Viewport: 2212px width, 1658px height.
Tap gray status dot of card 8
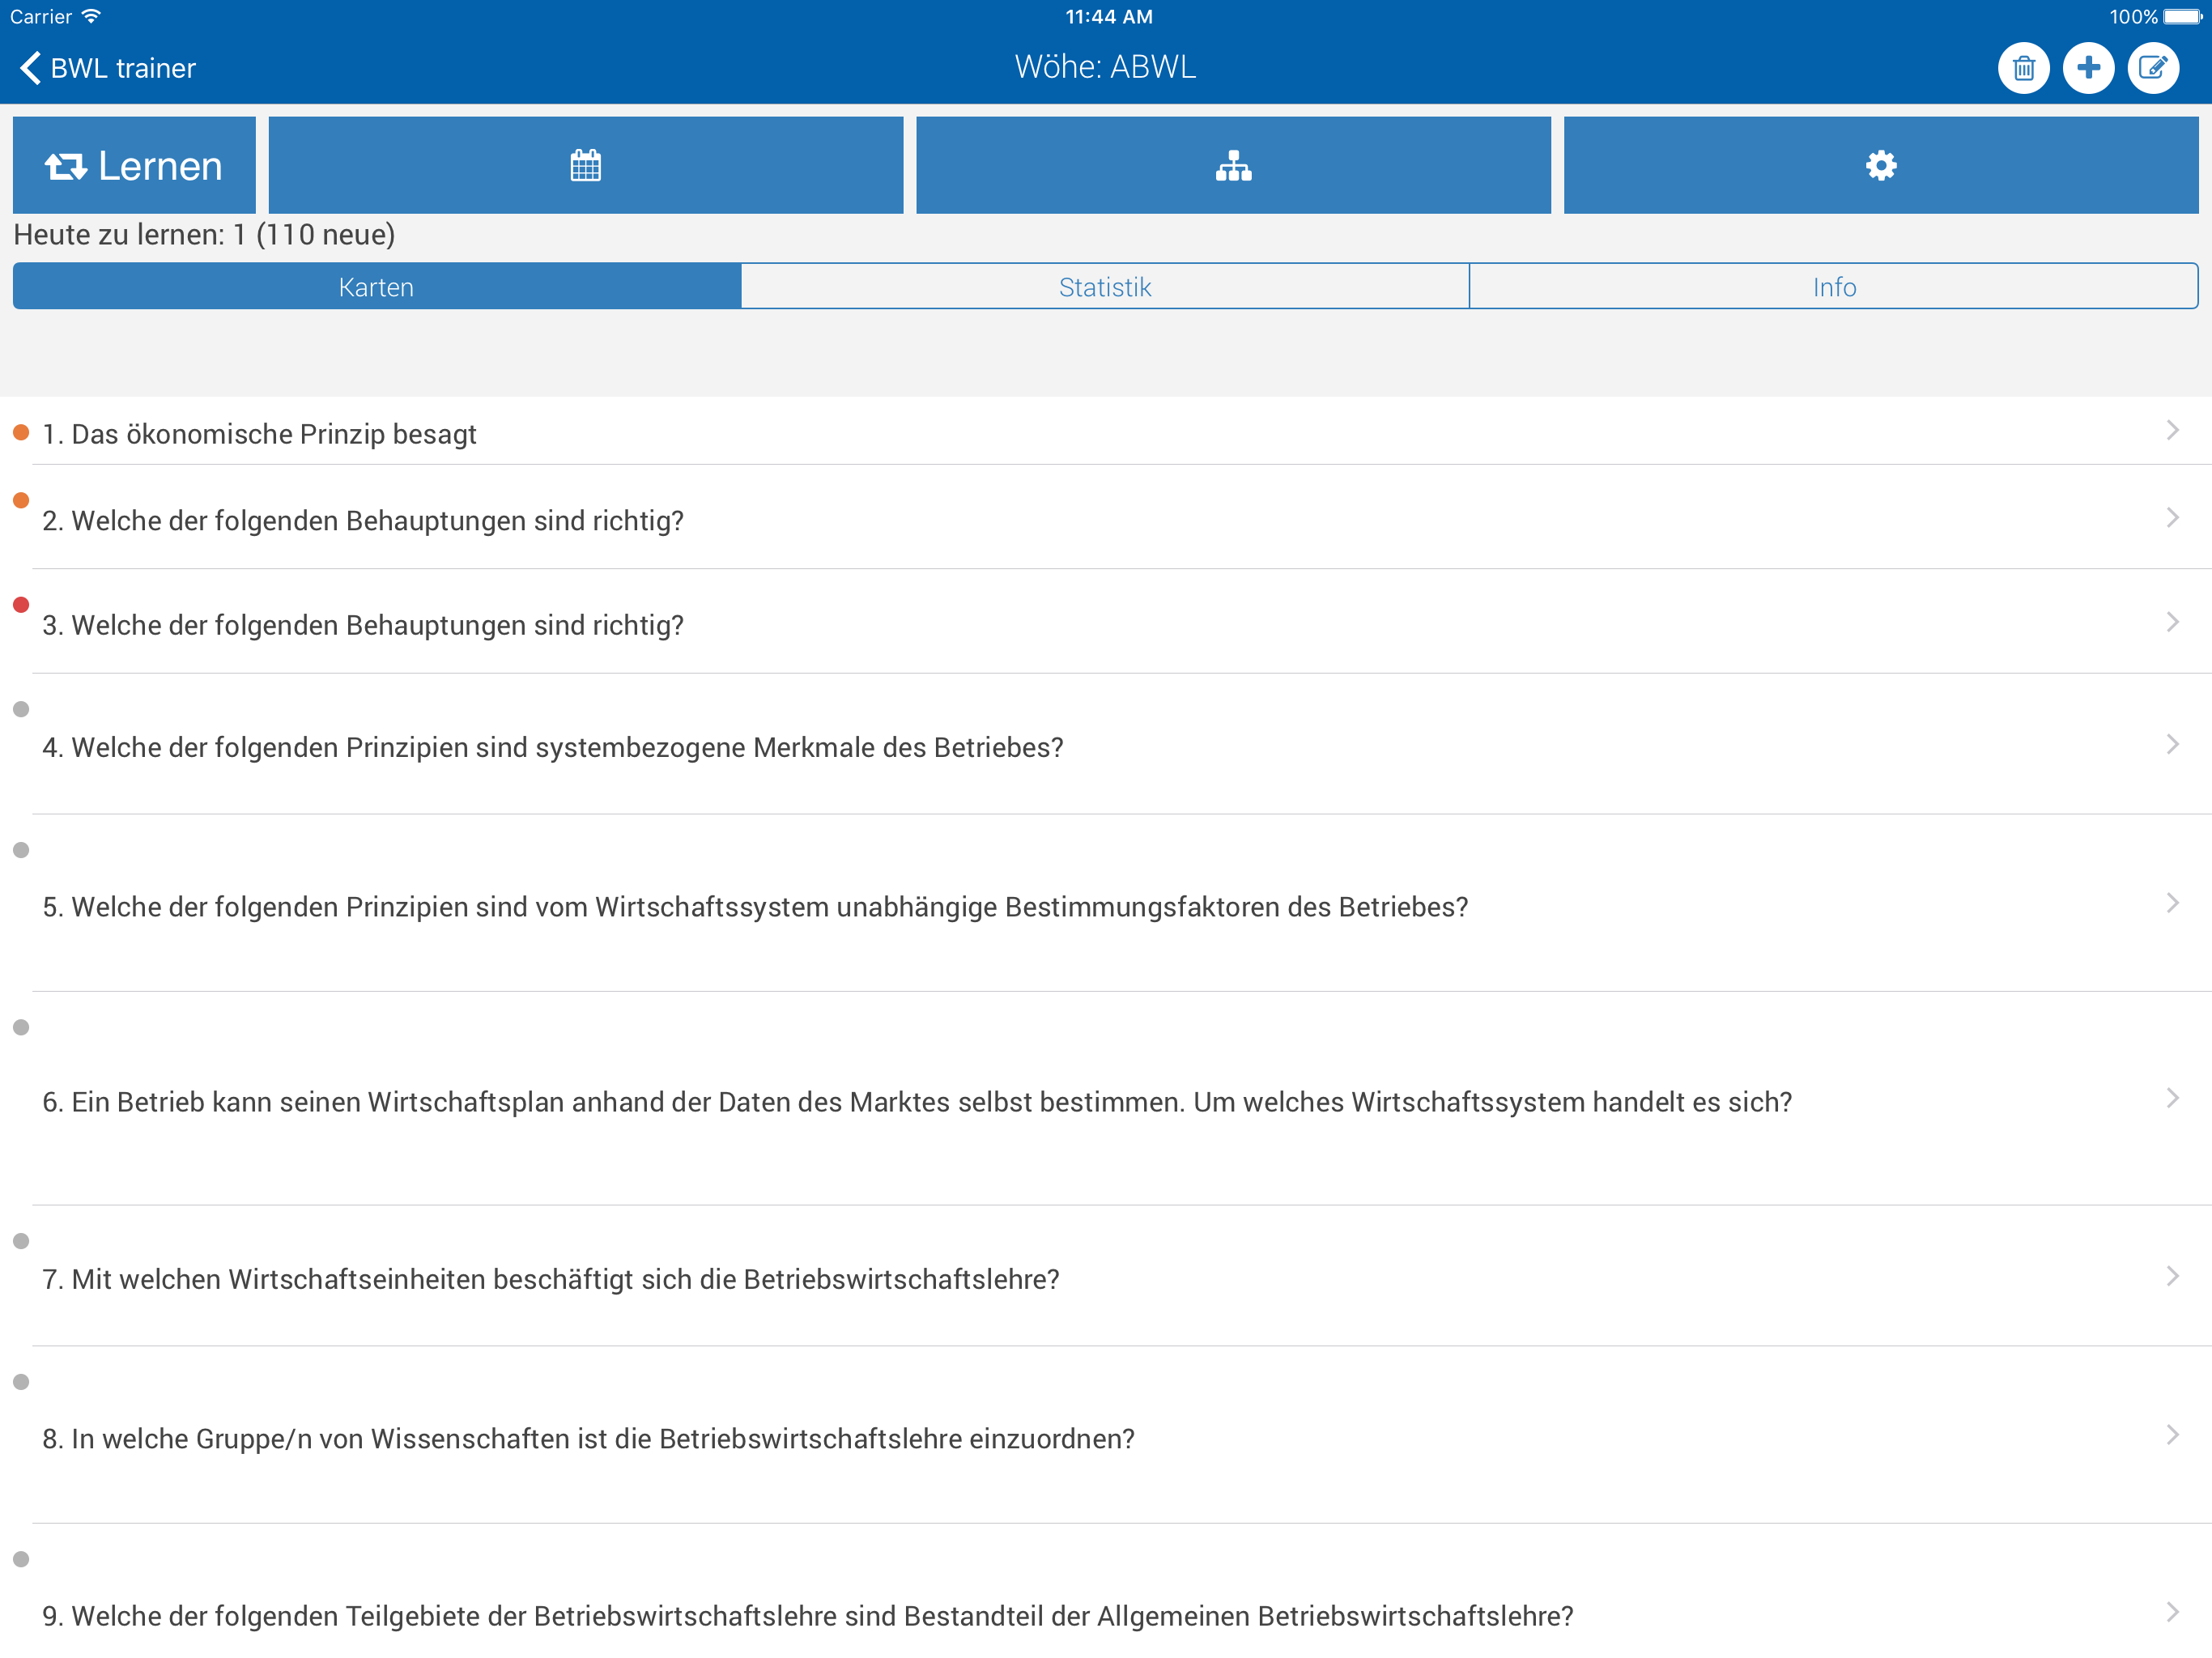[21, 1382]
